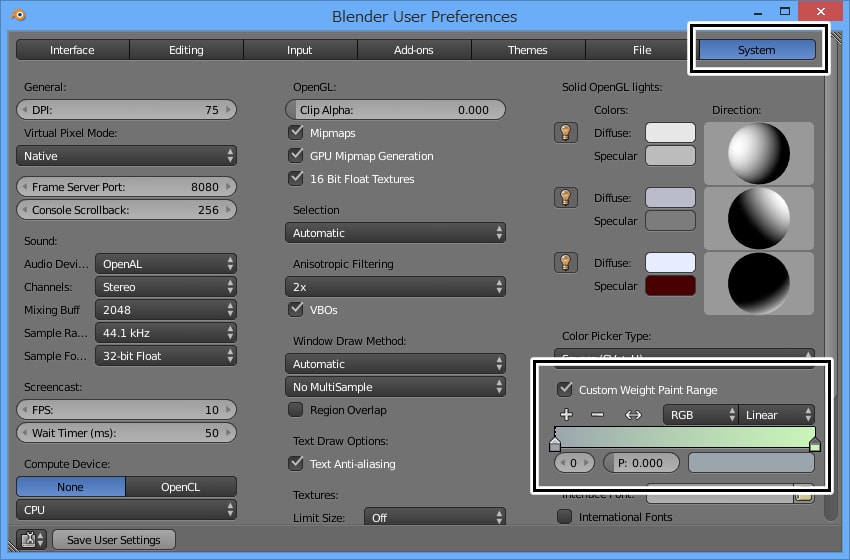Toggle the second solid OpenGL light bulb
The width and height of the screenshot is (850, 560).
pyautogui.click(x=565, y=198)
